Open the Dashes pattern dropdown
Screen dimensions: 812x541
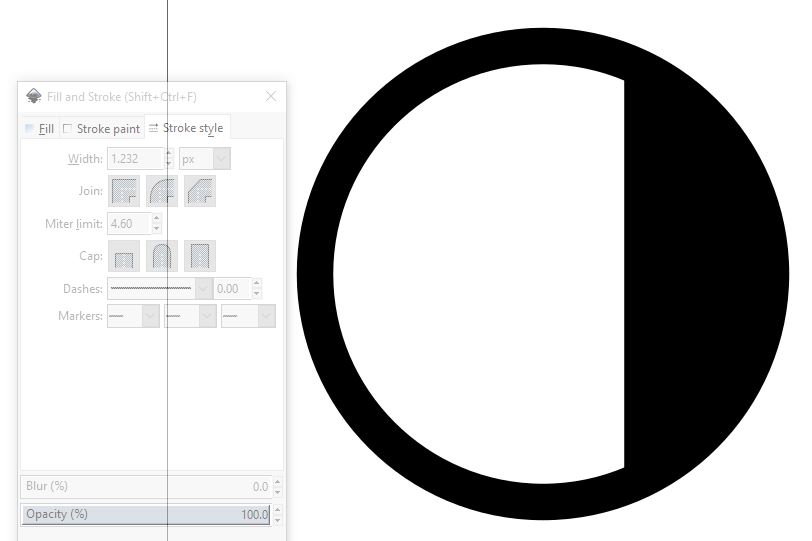coord(159,288)
